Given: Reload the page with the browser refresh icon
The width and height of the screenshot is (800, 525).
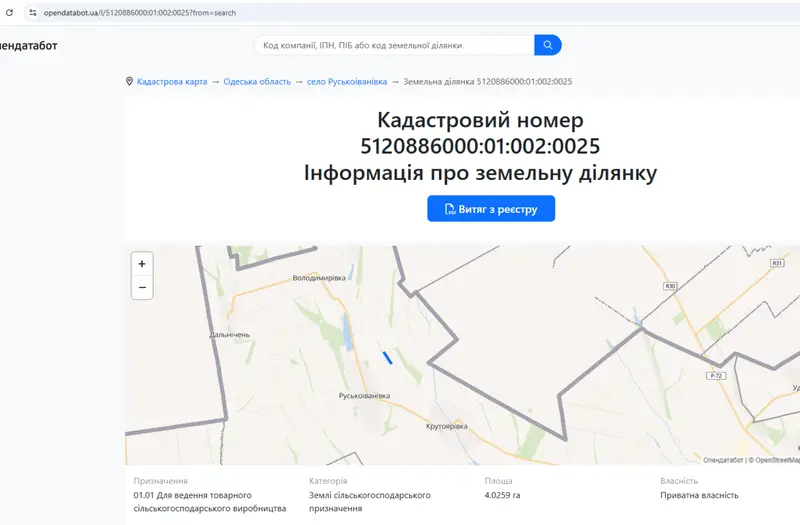Looking at the screenshot, I should click(x=9, y=13).
